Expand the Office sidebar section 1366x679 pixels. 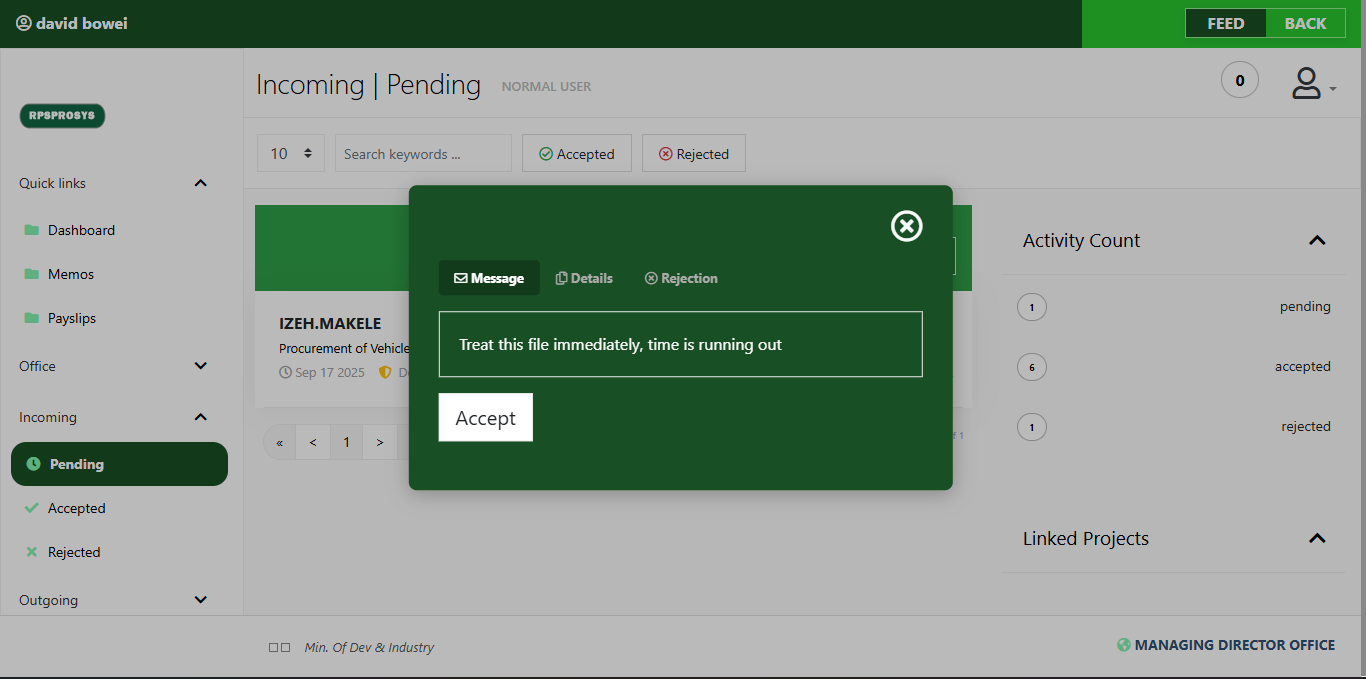point(200,366)
